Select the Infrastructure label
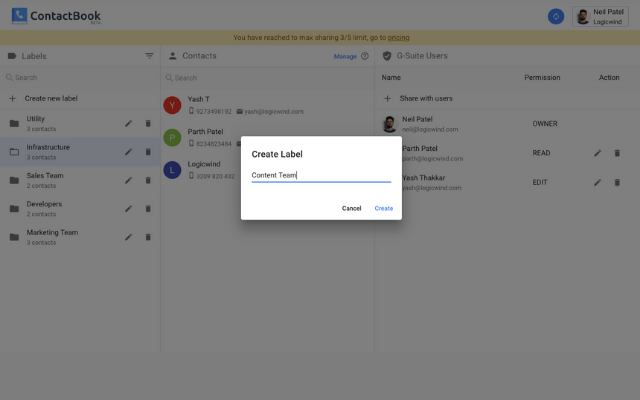Viewport: 640px width, 400px height. pyautogui.click(x=80, y=152)
